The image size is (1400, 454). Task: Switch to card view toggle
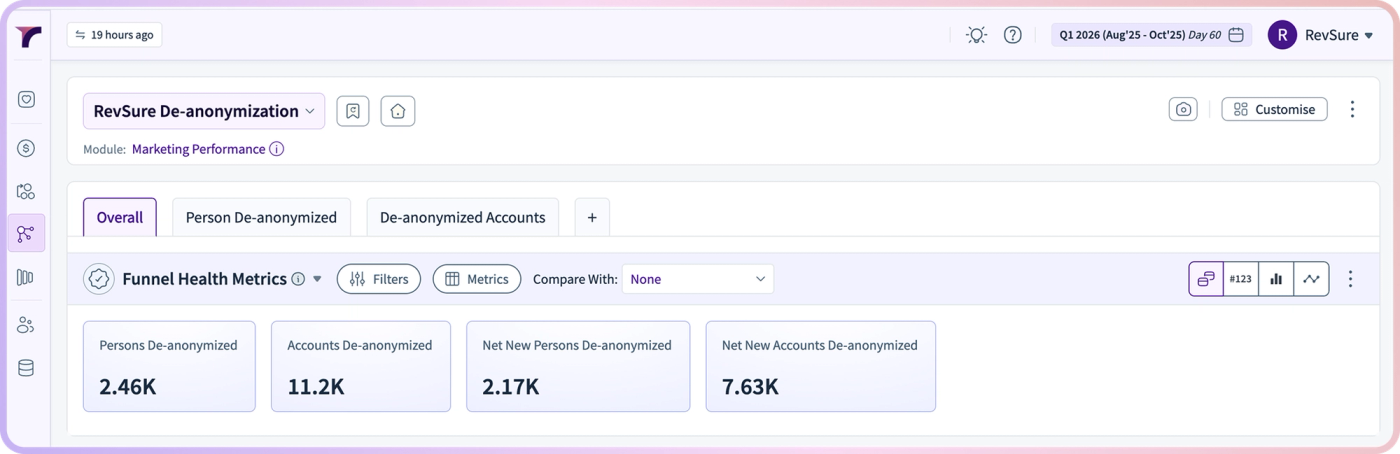pos(1206,279)
